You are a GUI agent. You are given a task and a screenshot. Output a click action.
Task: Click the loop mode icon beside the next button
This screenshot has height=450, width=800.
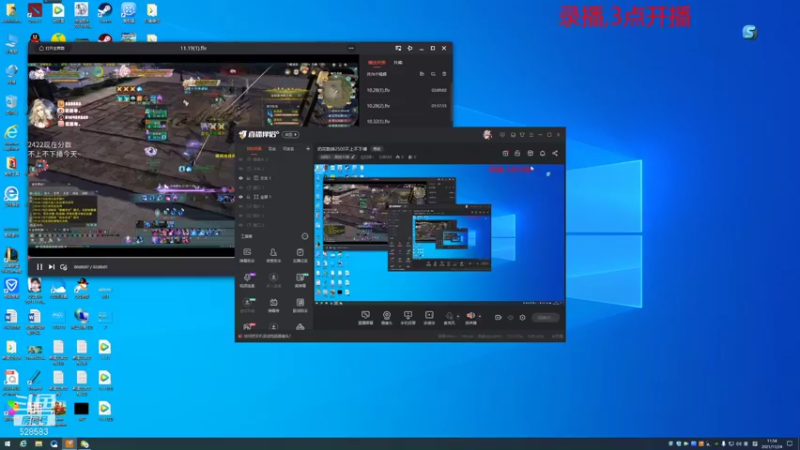(63, 267)
